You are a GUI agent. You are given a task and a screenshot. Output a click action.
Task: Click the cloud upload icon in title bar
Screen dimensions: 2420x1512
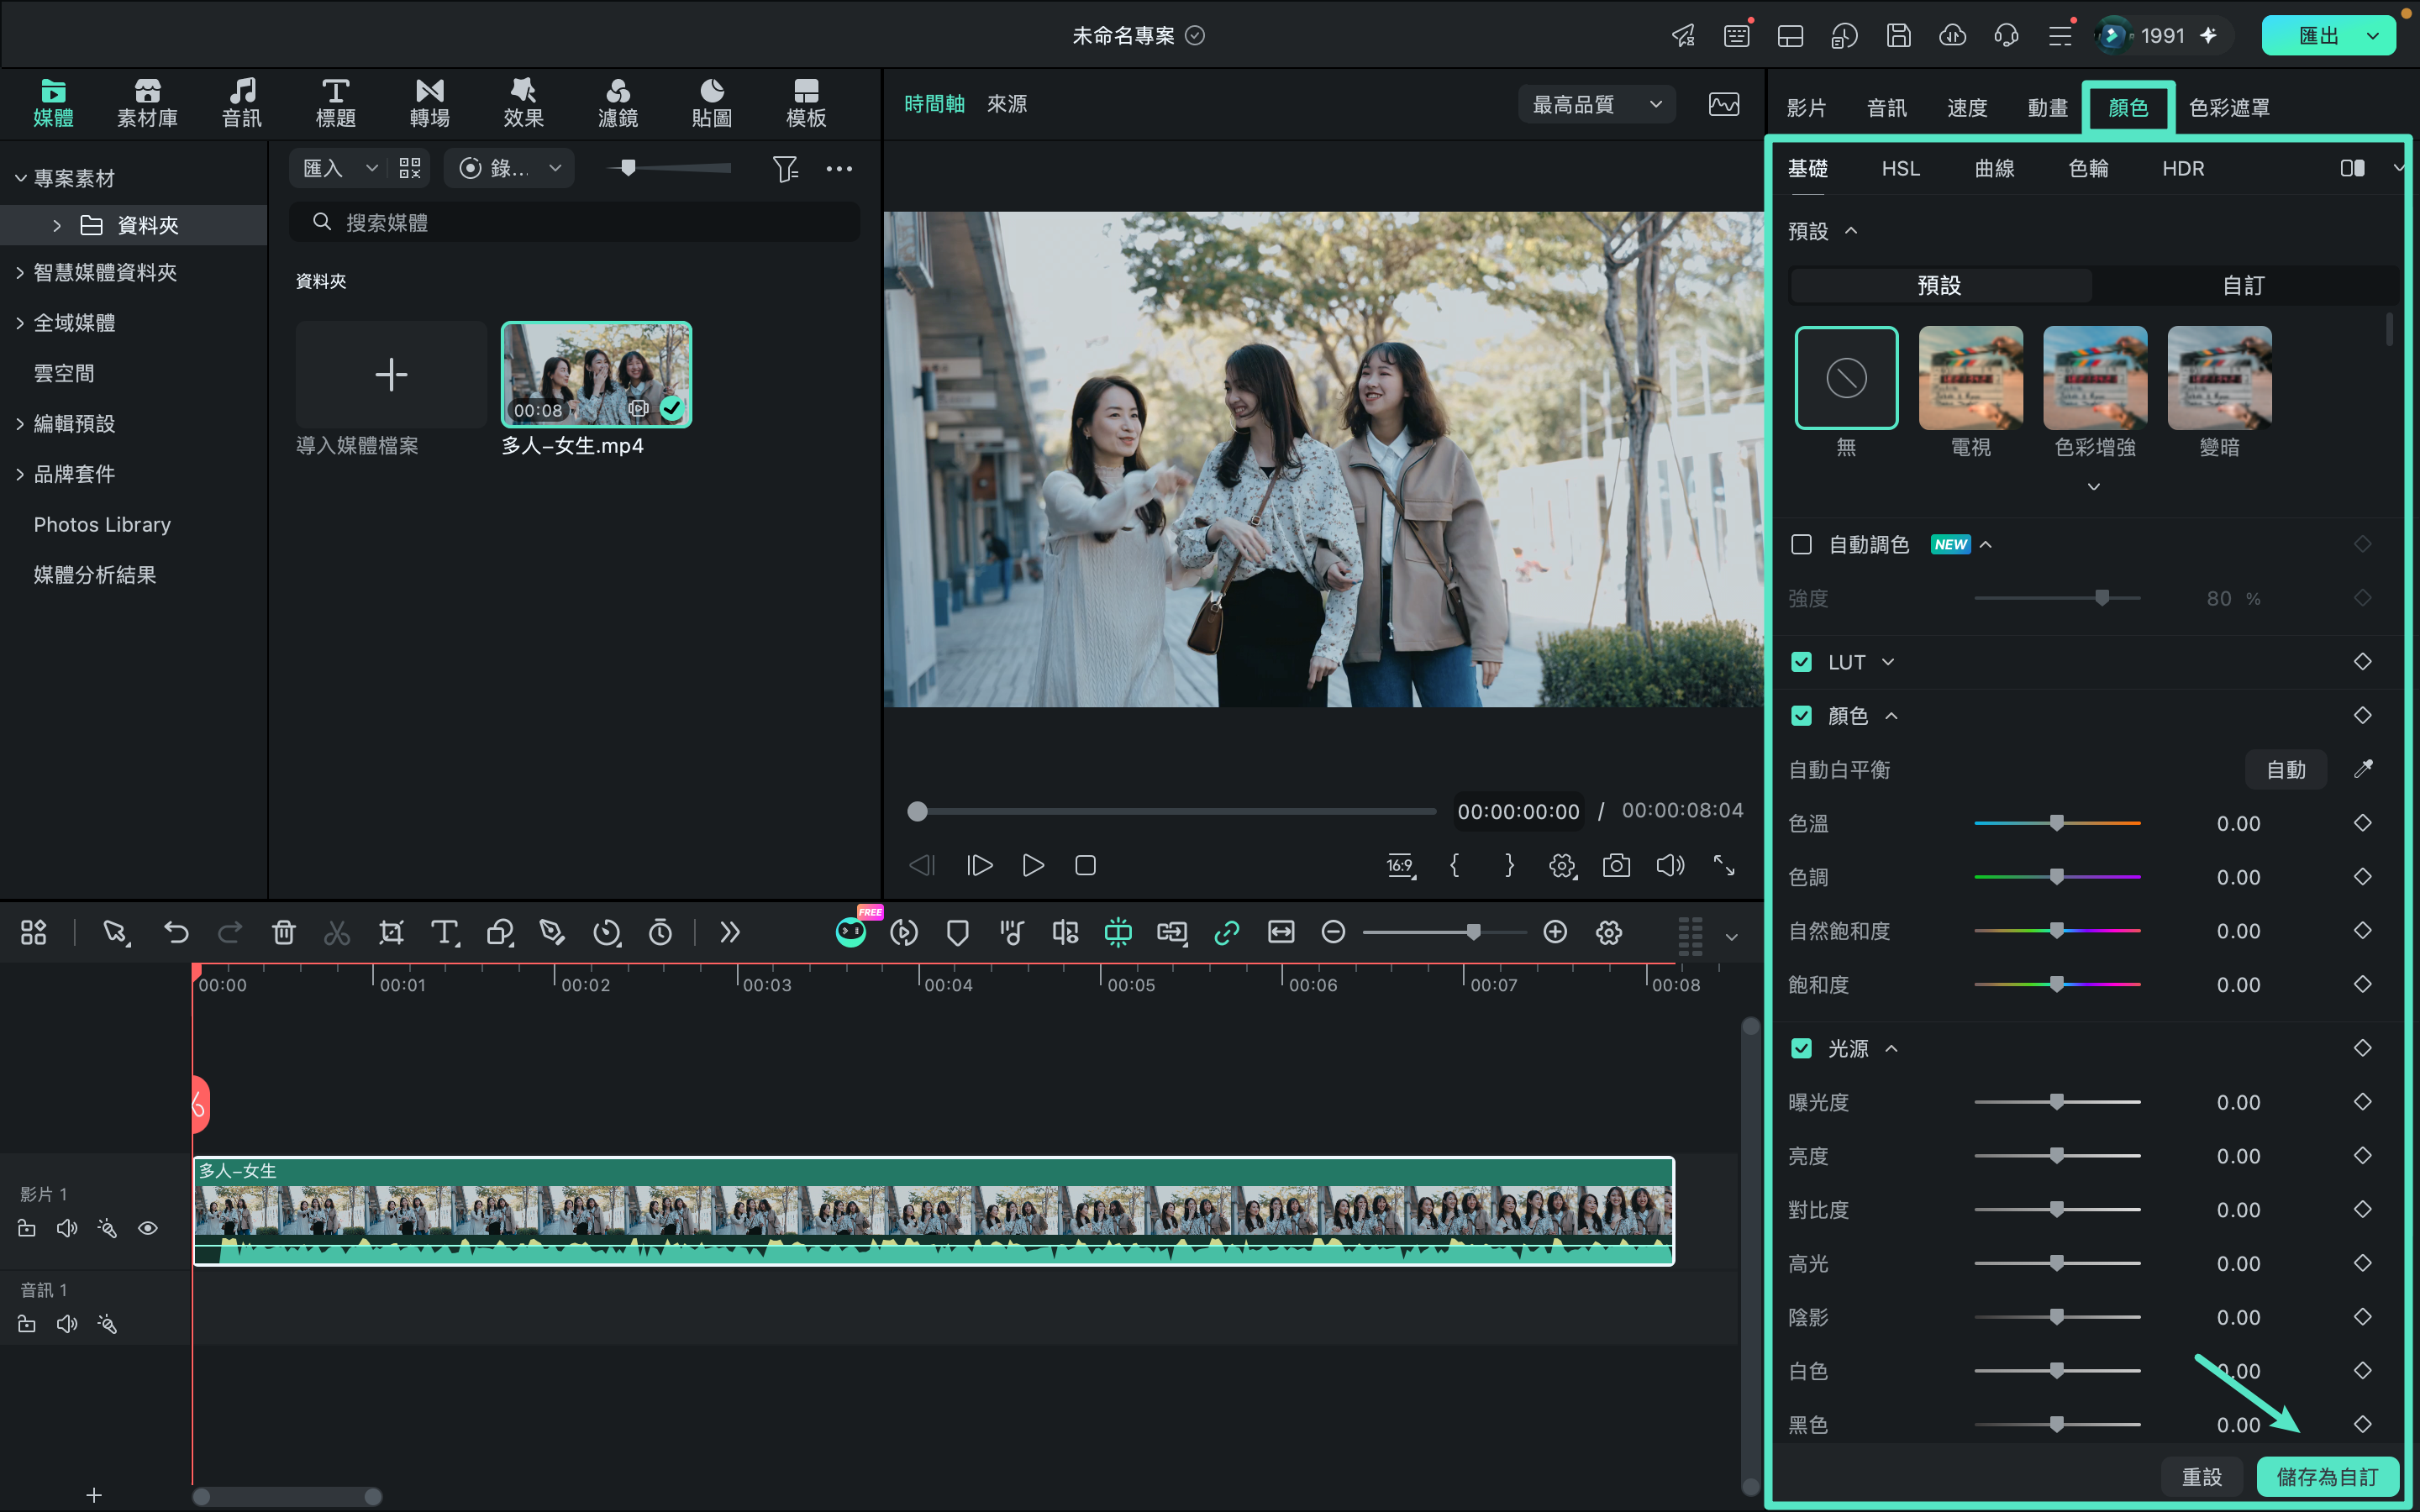coord(1952,36)
